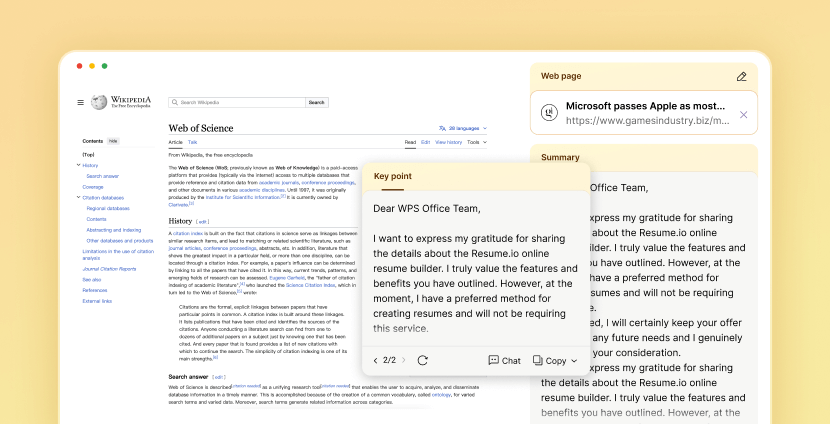Open the Tools dropdown menu
The height and width of the screenshot is (424, 830).
(x=476, y=142)
